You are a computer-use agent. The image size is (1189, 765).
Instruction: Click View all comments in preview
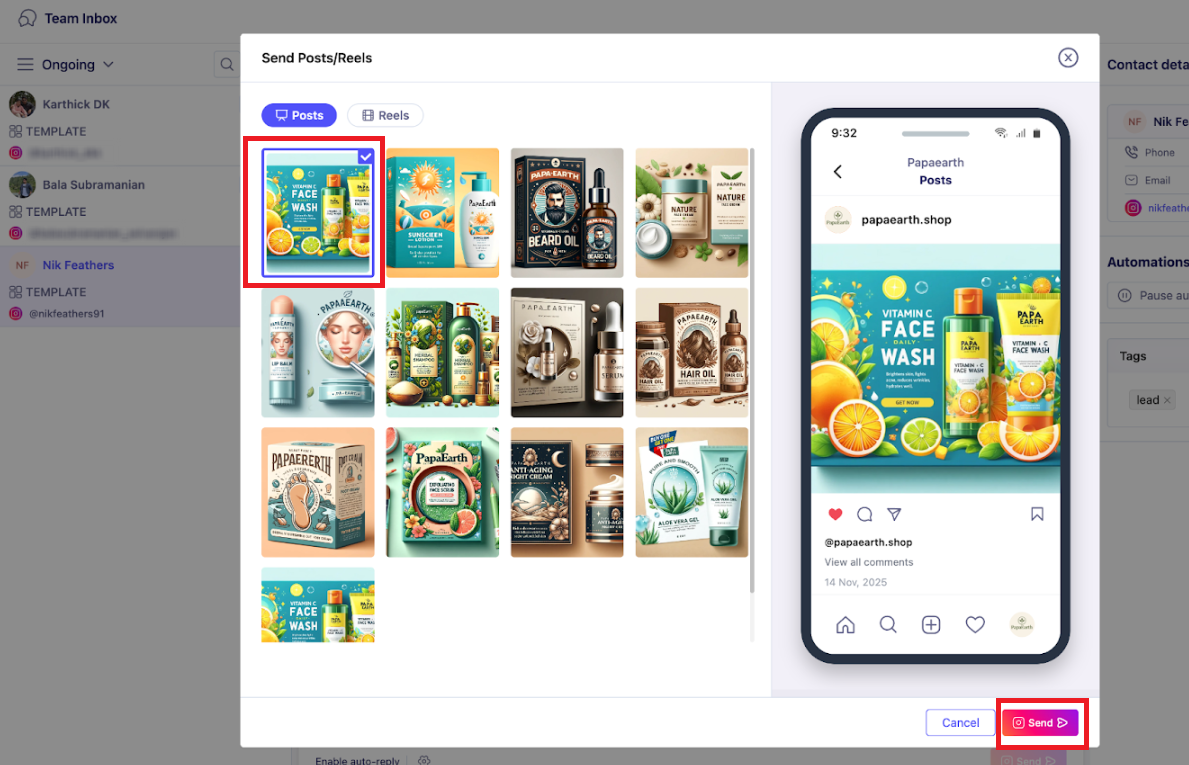(869, 562)
